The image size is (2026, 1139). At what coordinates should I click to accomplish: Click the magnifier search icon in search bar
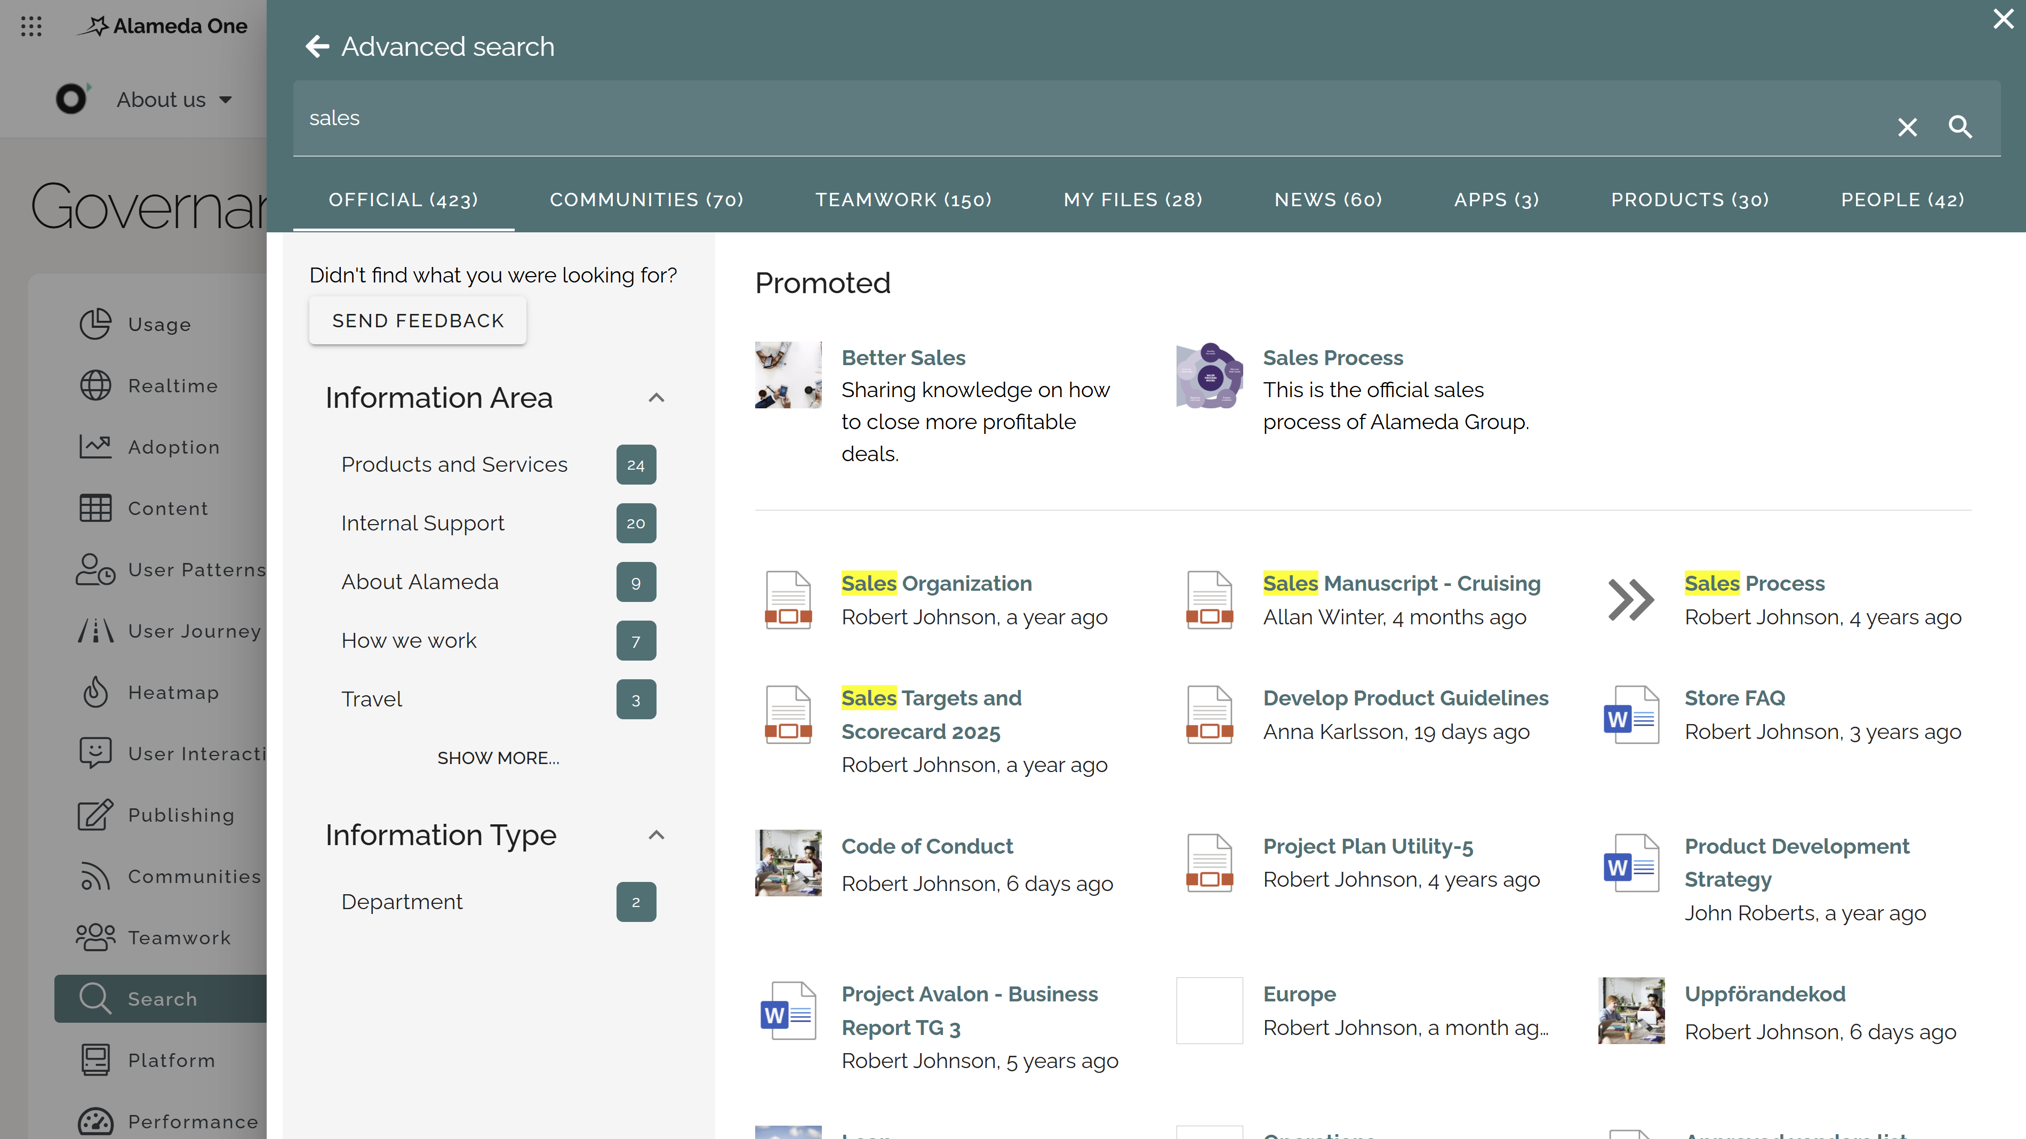click(x=1960, y=127)
